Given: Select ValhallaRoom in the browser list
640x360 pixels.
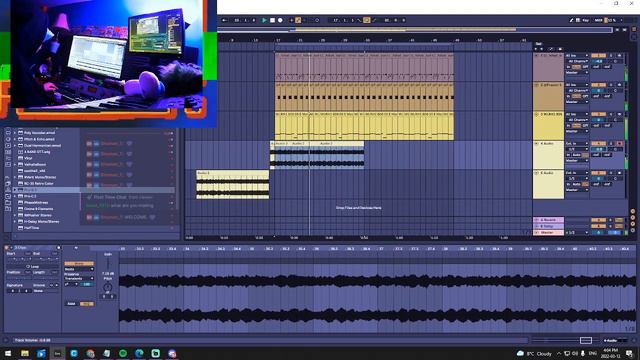Looking at the screenshot, I should [35, 164].
